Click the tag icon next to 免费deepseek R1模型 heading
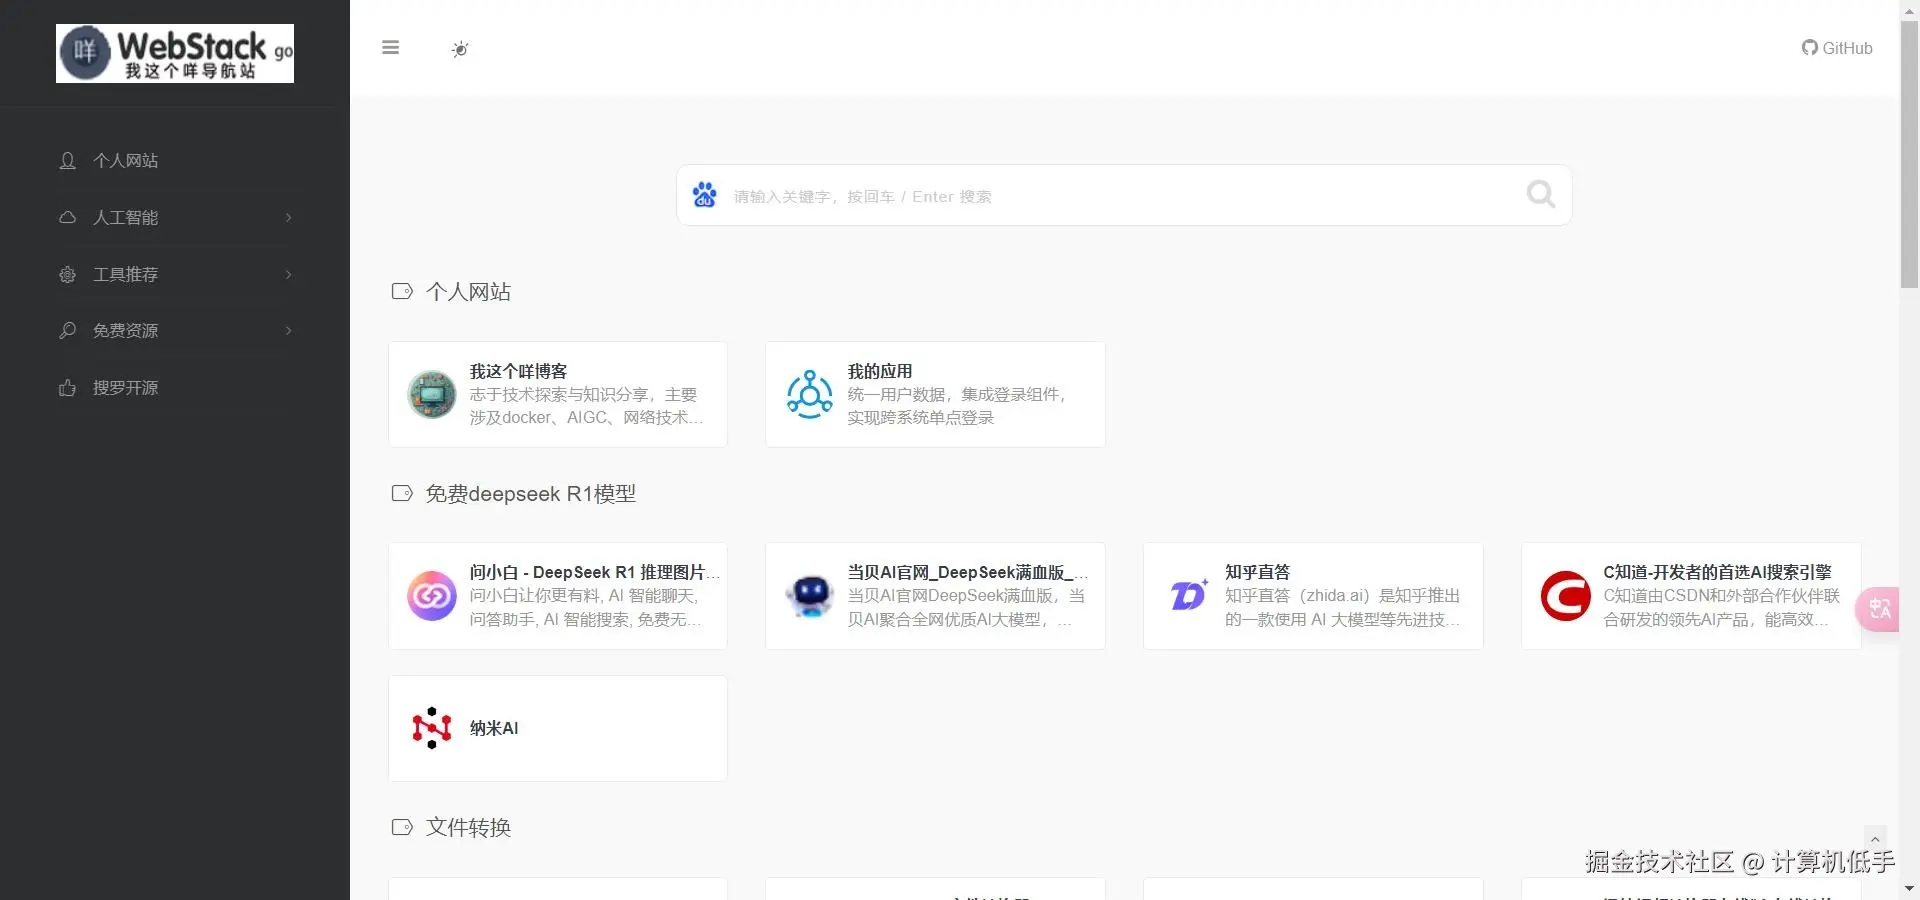Image resolution: width=1920 pixels, height=900 pixels. click(402, 494)
